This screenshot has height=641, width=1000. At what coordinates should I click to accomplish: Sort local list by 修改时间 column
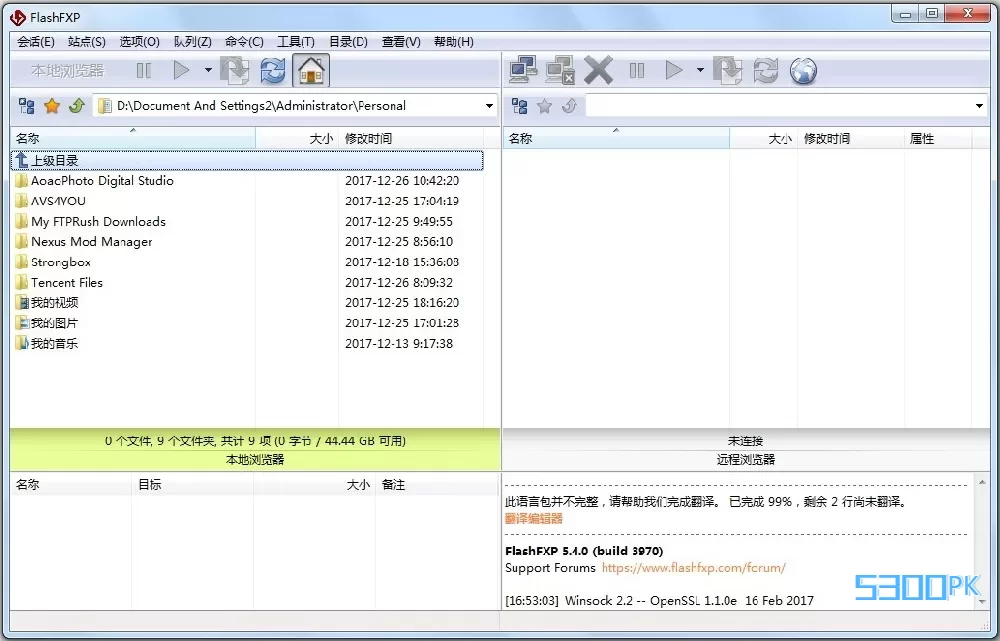[x=411, y=138]
